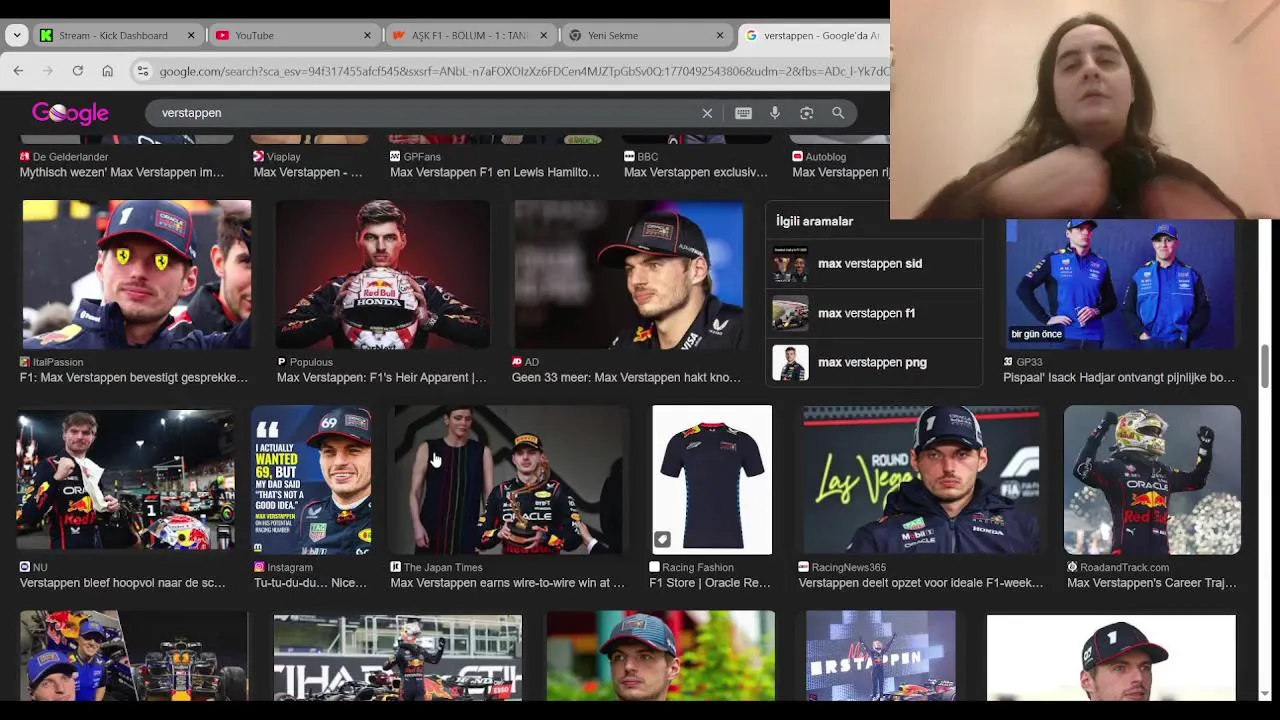Screen dimensions: 1280x720
Task: Open the RoadandTrack image of helmeted driver
Action: click(1152, 480)
